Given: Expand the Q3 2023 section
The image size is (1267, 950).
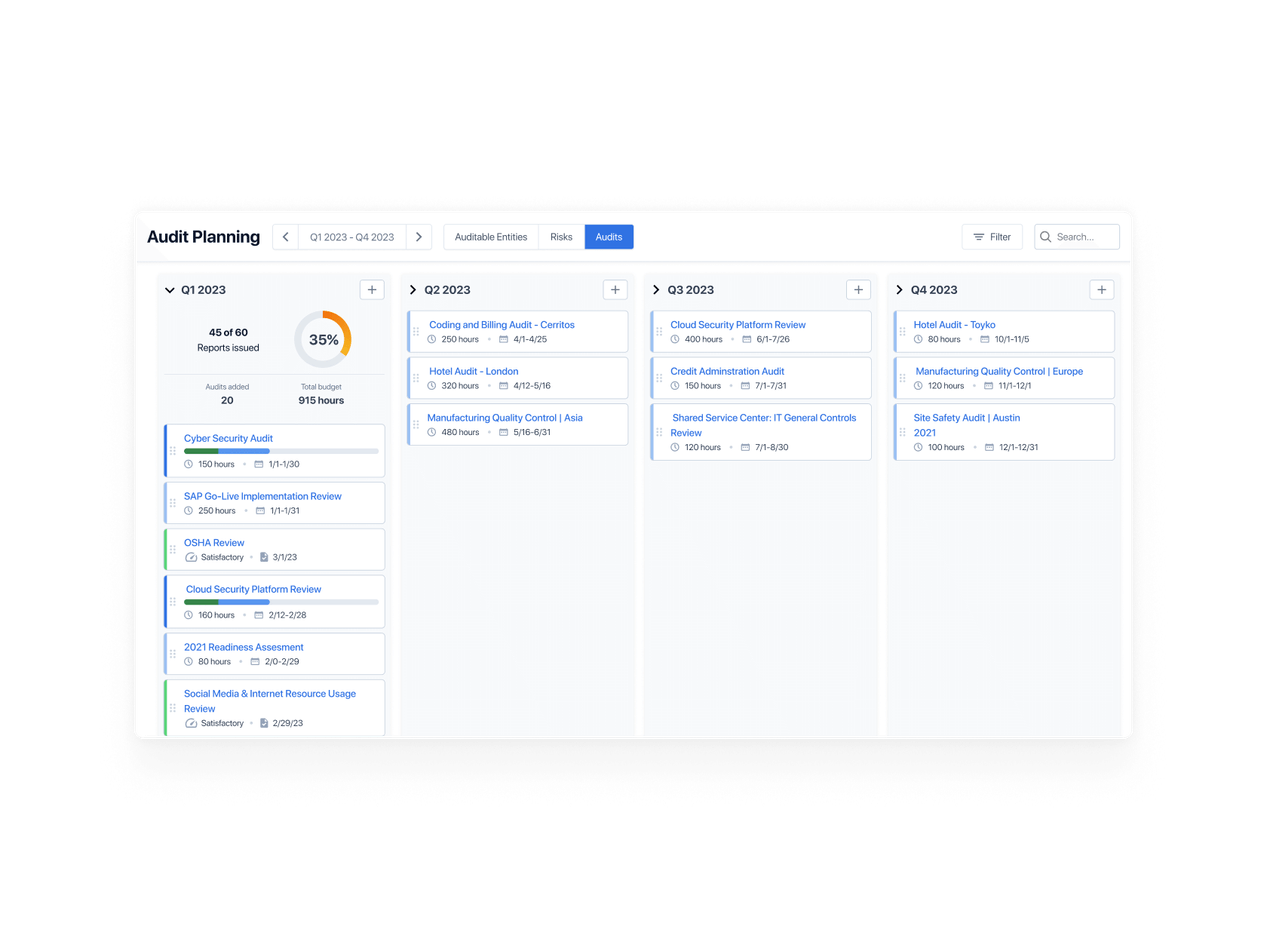Looking at the screenshot, I should click(656, 290).
